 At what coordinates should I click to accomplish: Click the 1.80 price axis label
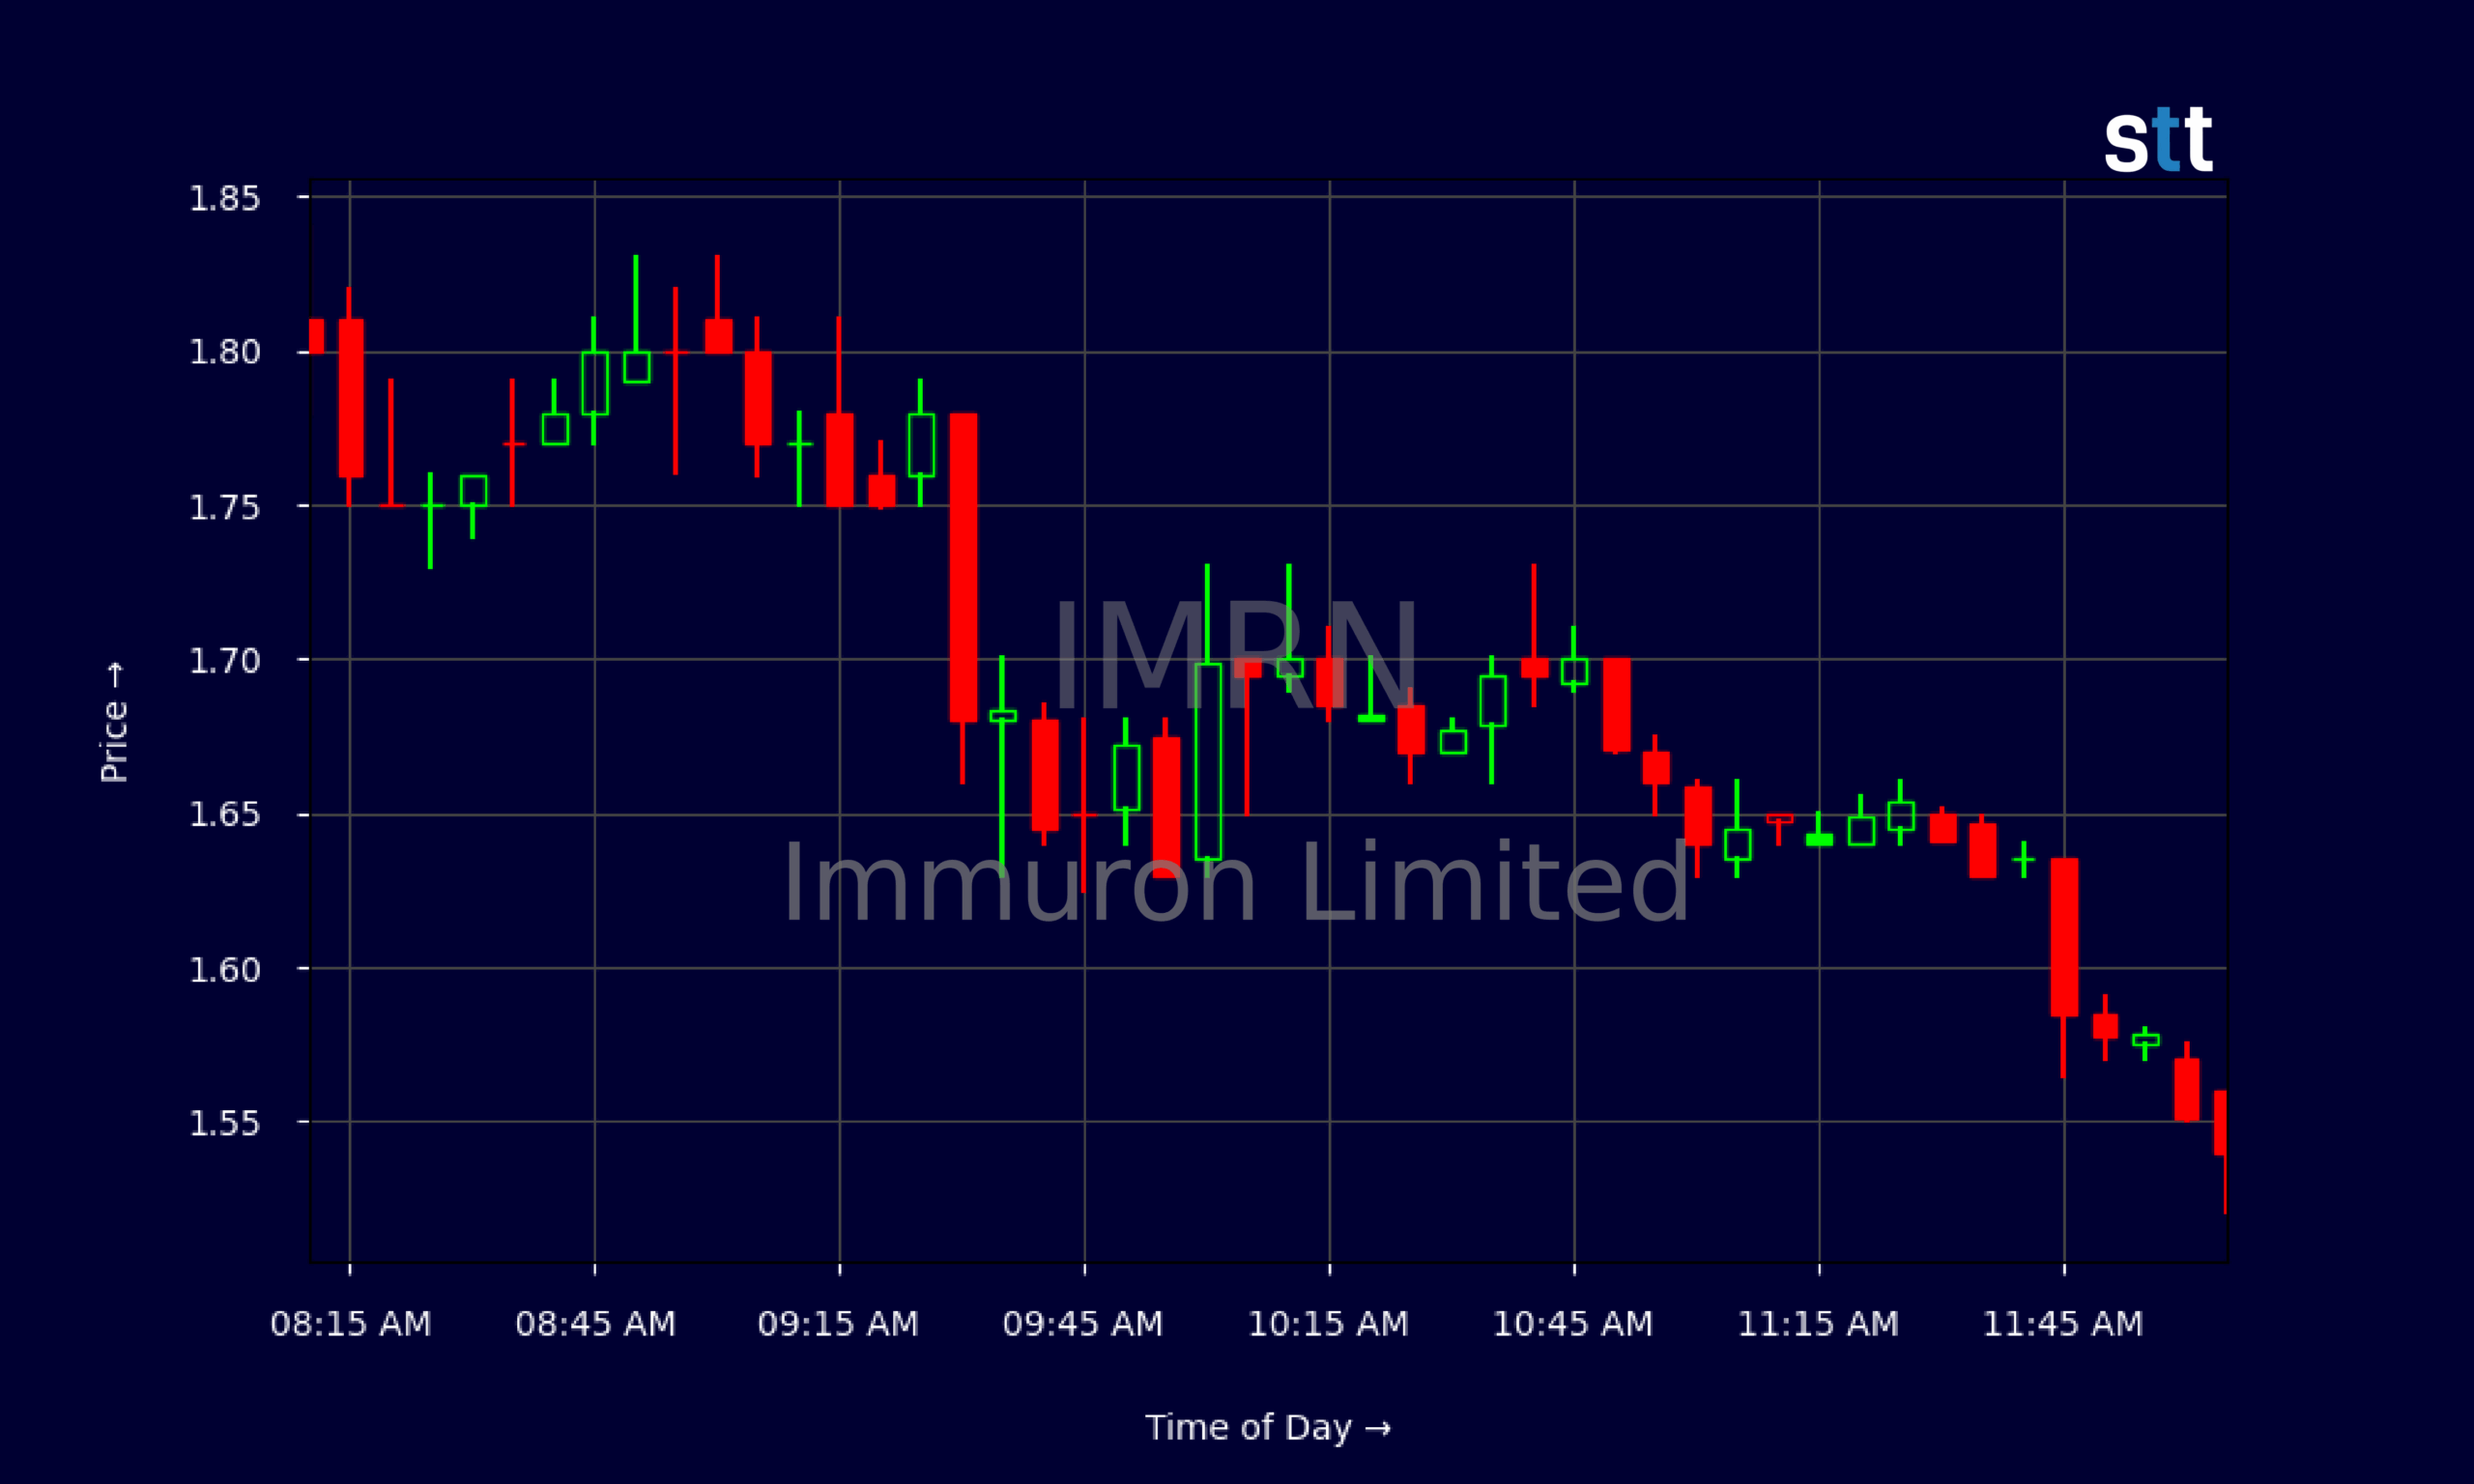coord(225,352)
